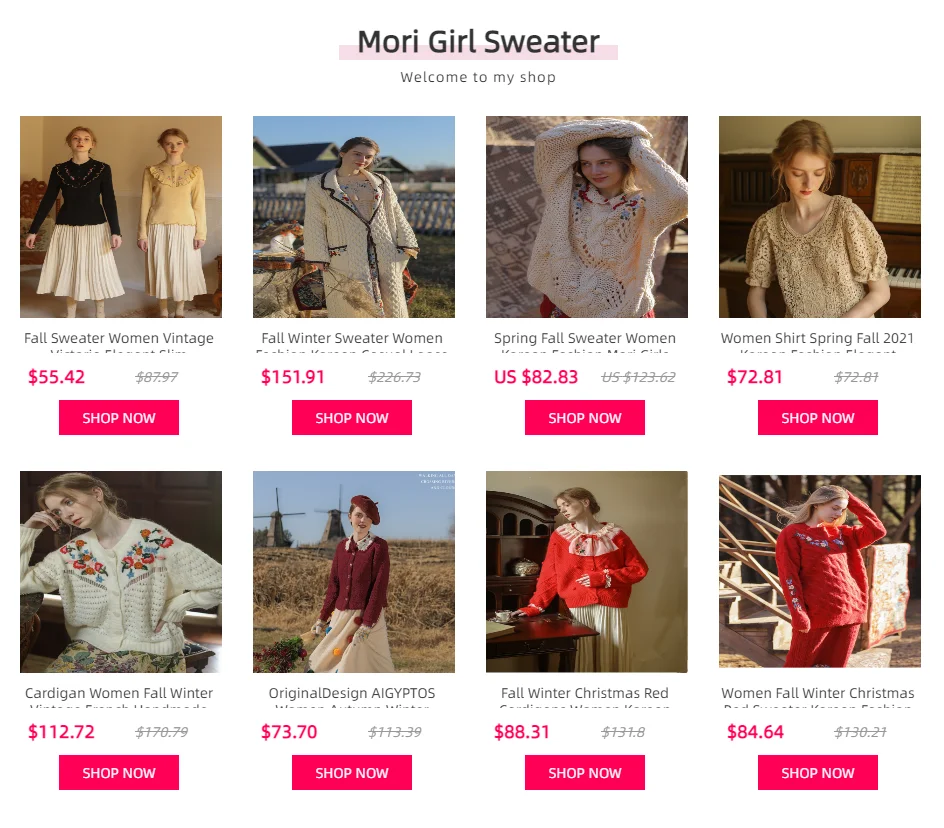
Task: Open the long cream cardigan coat image
Action: pos(354,217)
